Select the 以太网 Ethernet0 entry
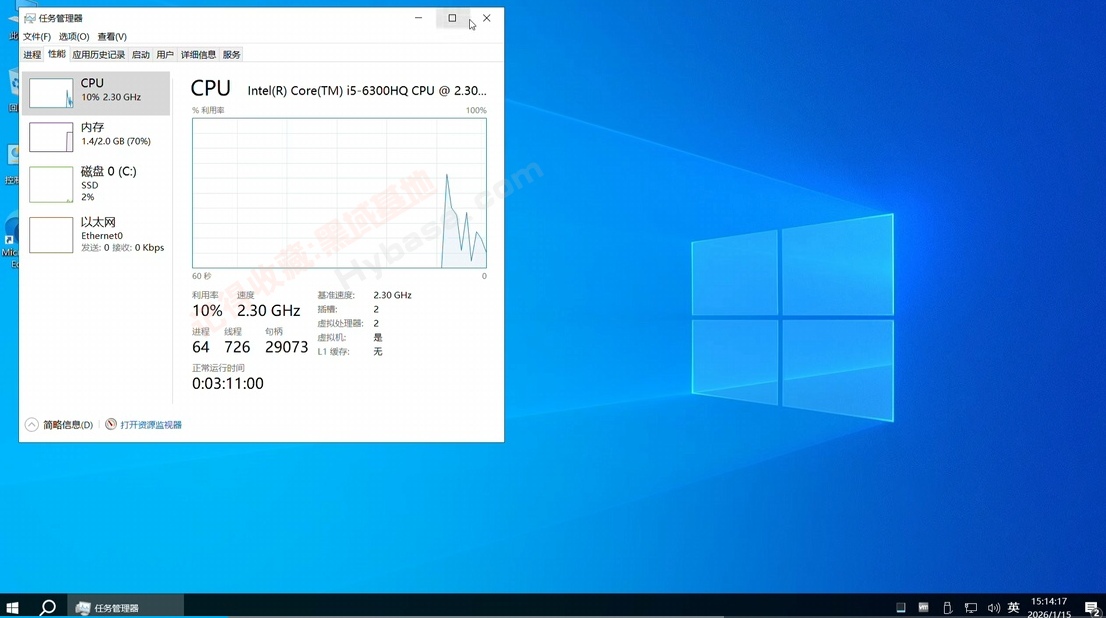Viewport: 1106px width, 618px height. (x=96, y=234)
